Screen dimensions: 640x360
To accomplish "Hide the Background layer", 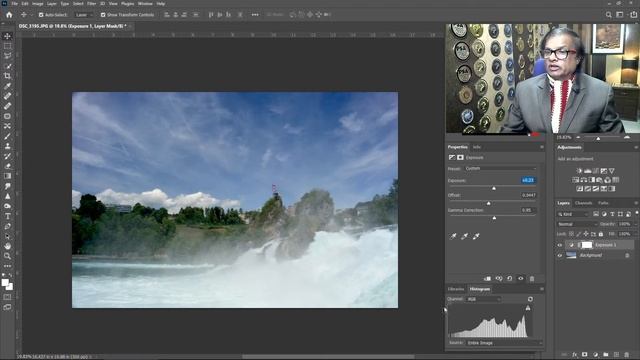I will 560,256.
